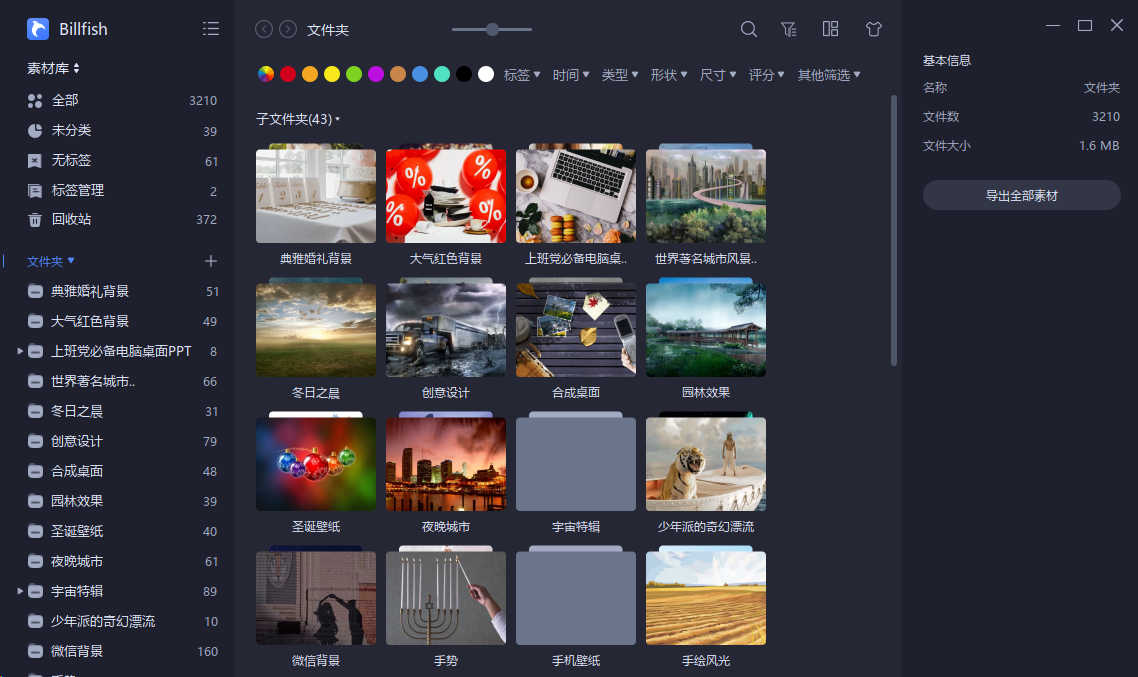
Task: Select 园林效果 folder in the tree
Action: tap(122, 501)
